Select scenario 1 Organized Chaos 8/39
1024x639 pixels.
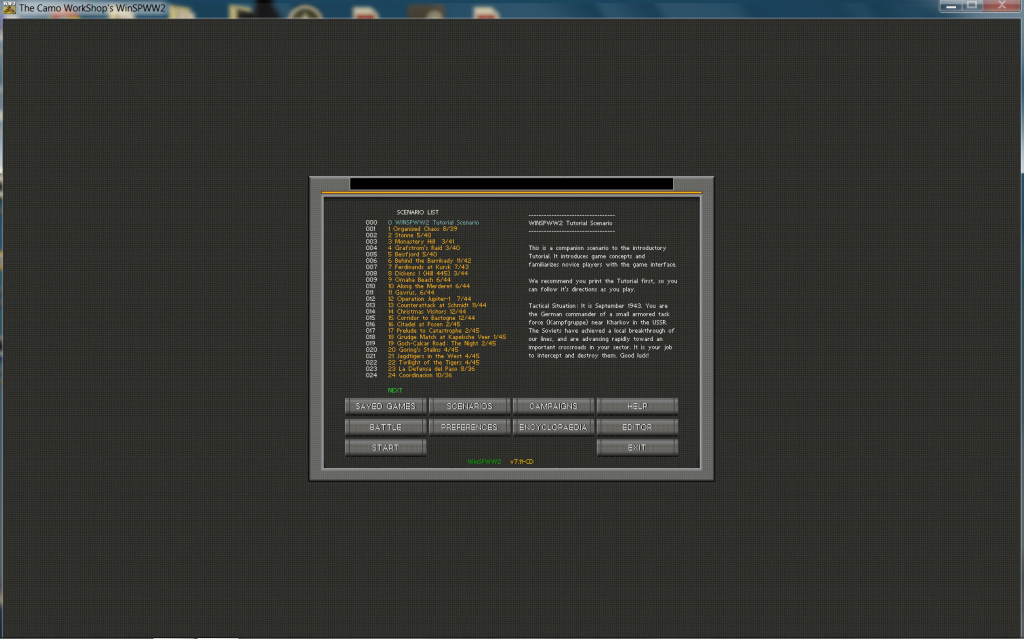coord(423,229)
